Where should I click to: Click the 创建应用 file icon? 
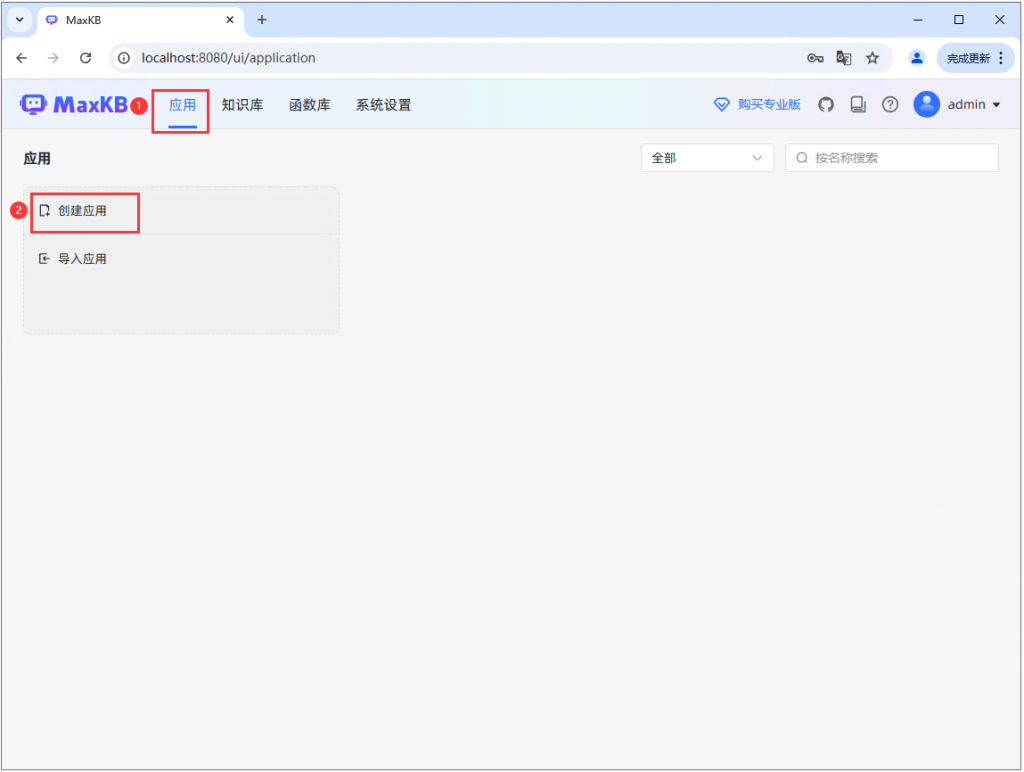click(44, 211)
